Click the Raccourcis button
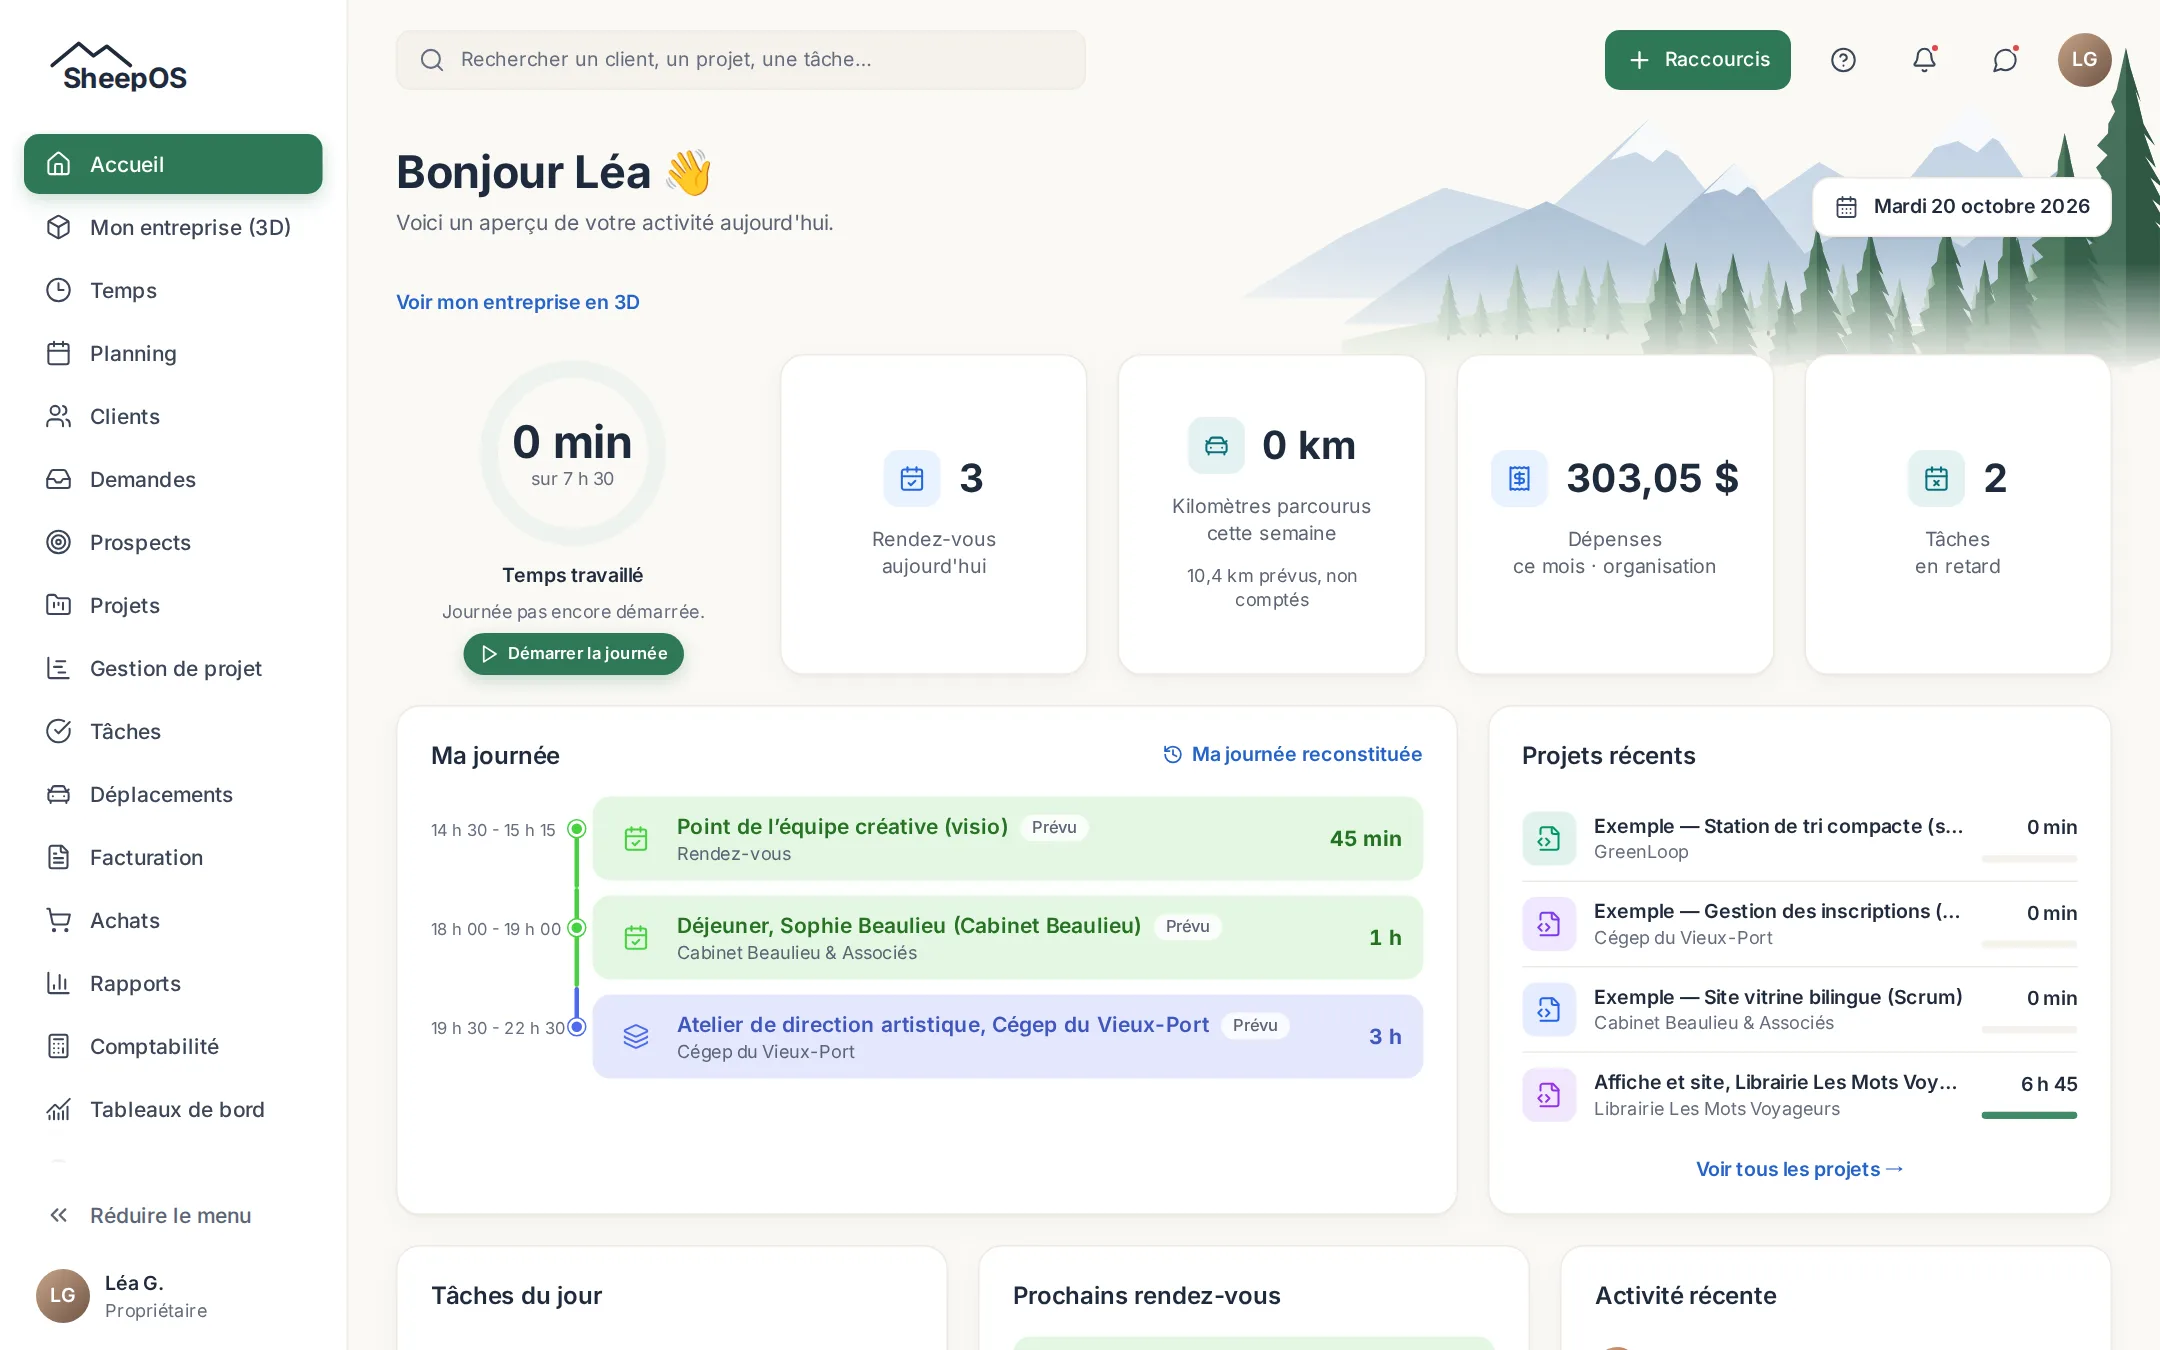This screenshot has height=1350, width=2160. point(1697,60)
